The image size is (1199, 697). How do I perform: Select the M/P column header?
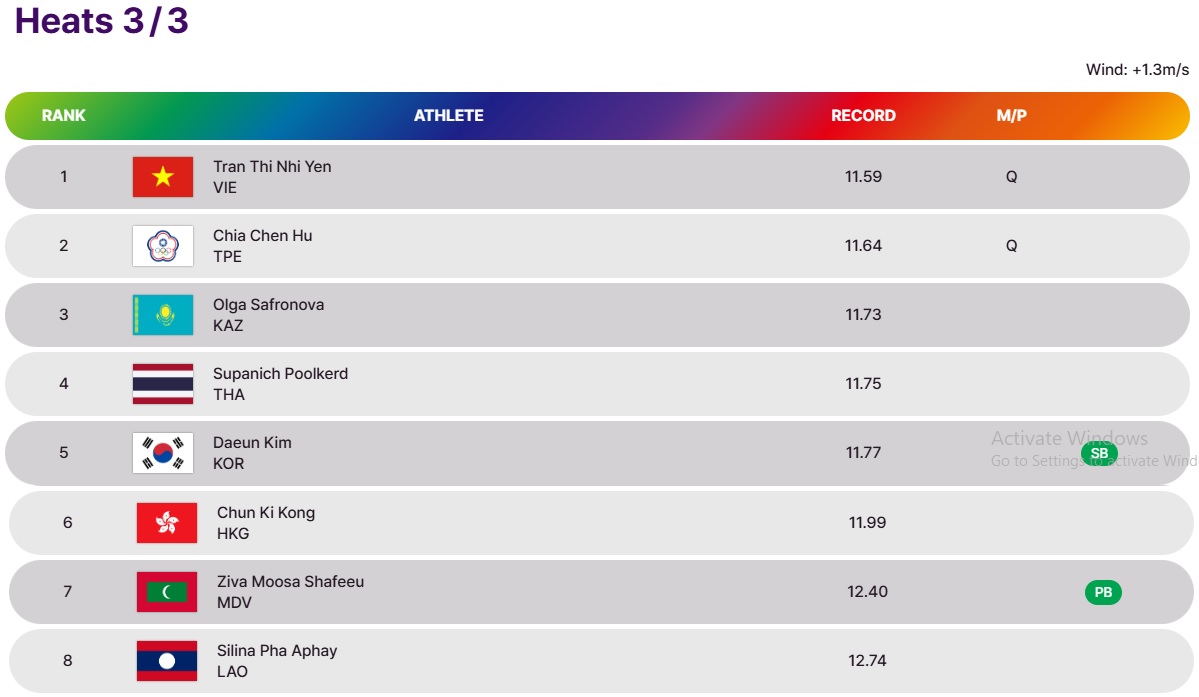(1011, 115)
